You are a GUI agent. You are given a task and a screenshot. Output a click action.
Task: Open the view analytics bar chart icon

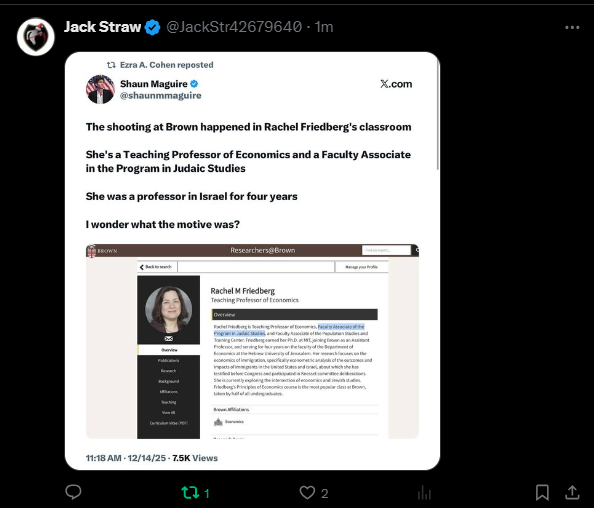(424, 493)
